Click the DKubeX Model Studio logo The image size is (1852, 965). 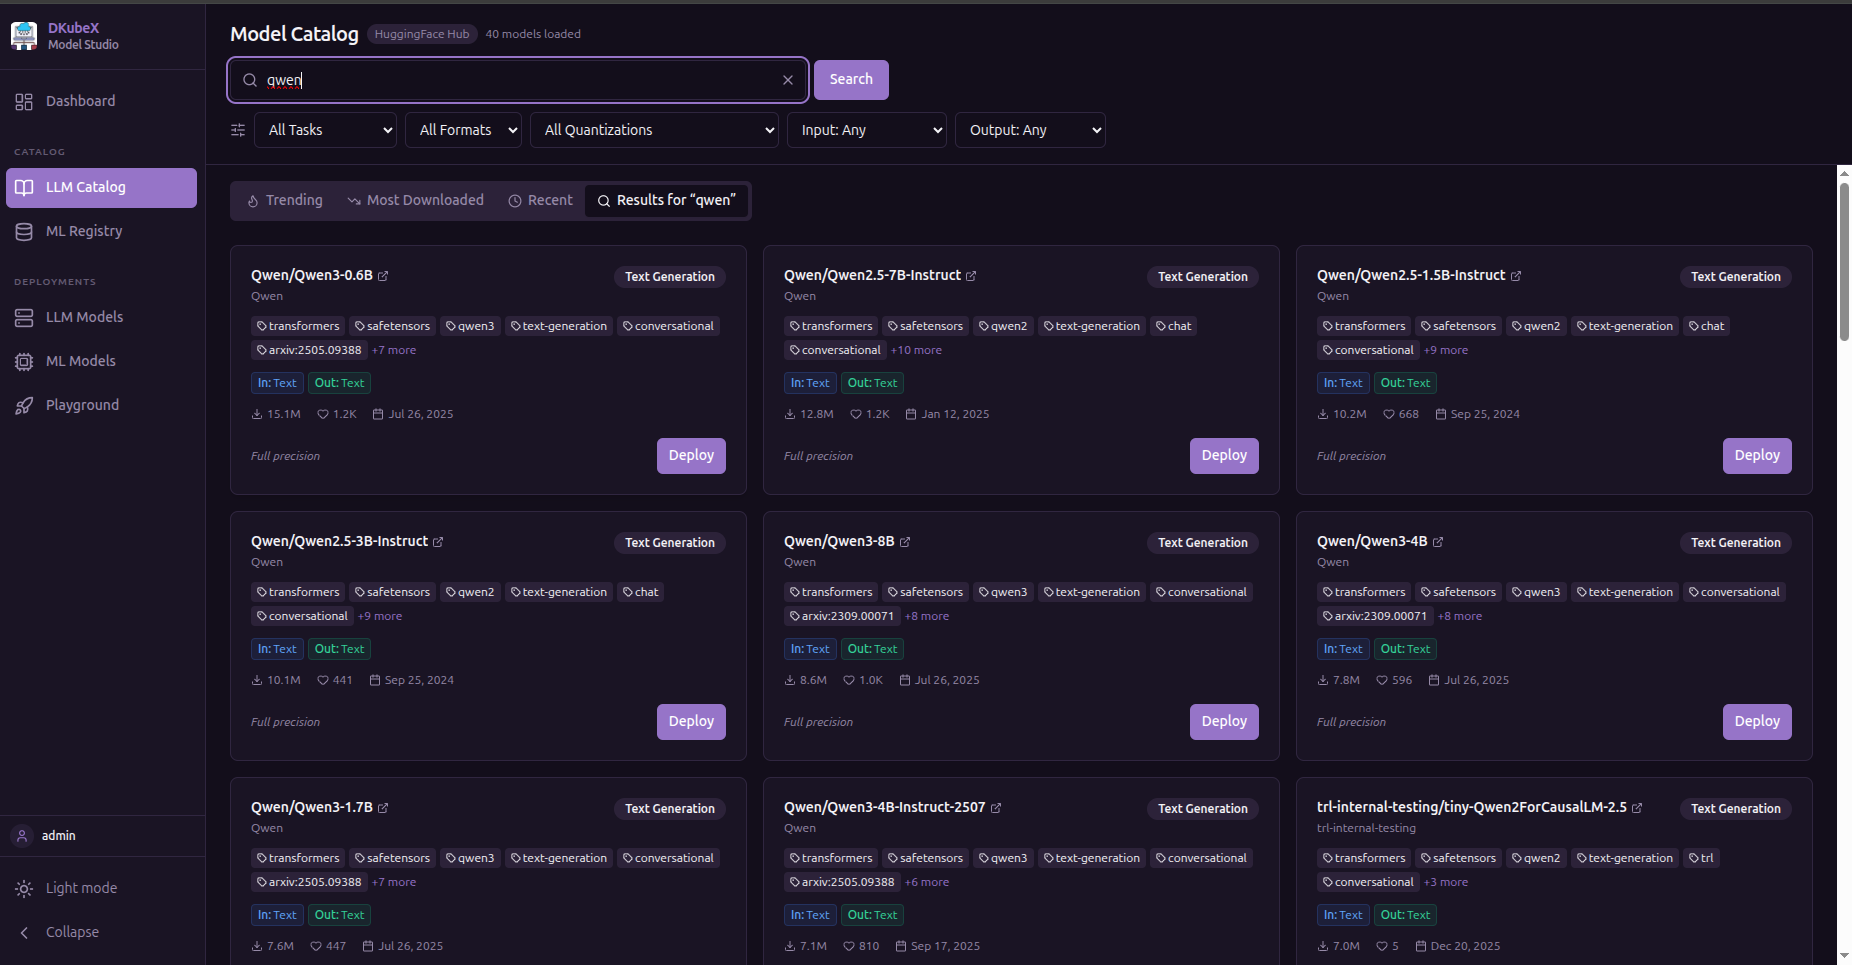[24, 36]
